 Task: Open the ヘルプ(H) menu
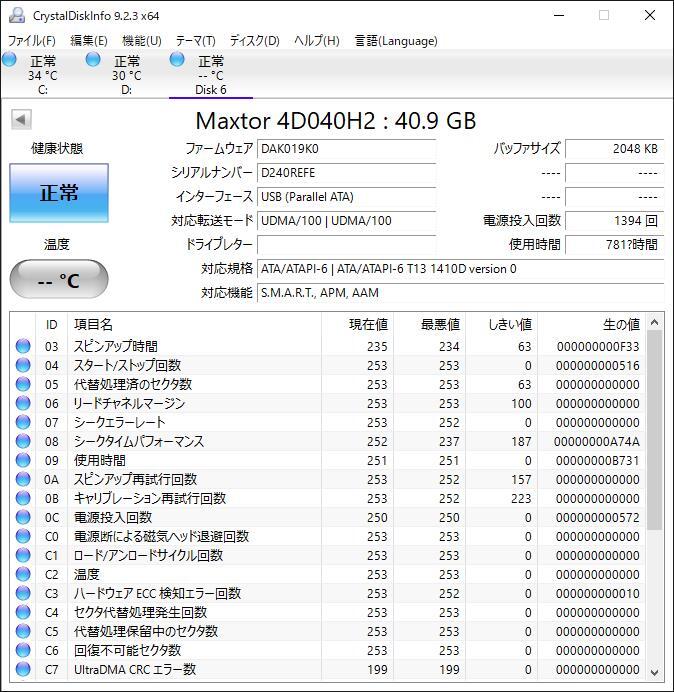(x=317, y=41)
